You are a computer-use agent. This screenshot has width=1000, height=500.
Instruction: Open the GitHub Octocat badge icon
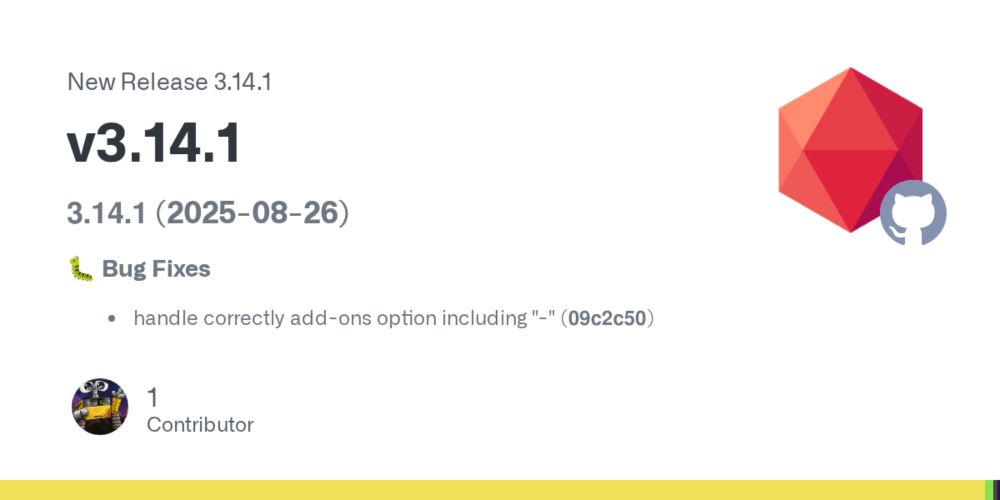point(913,213)
